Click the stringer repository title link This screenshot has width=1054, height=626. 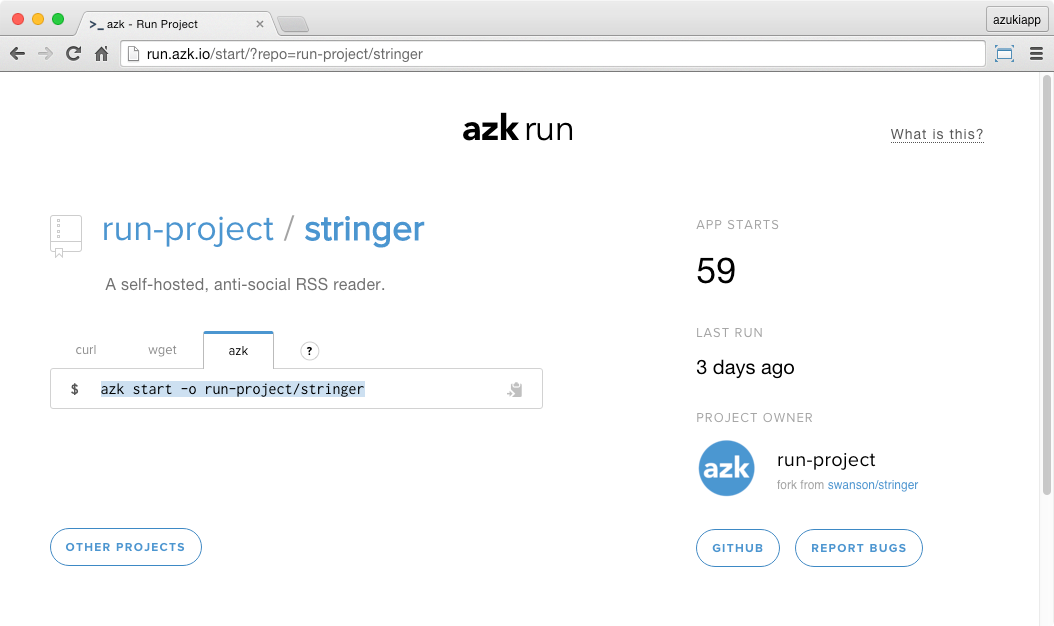click(x=364, y=229)
